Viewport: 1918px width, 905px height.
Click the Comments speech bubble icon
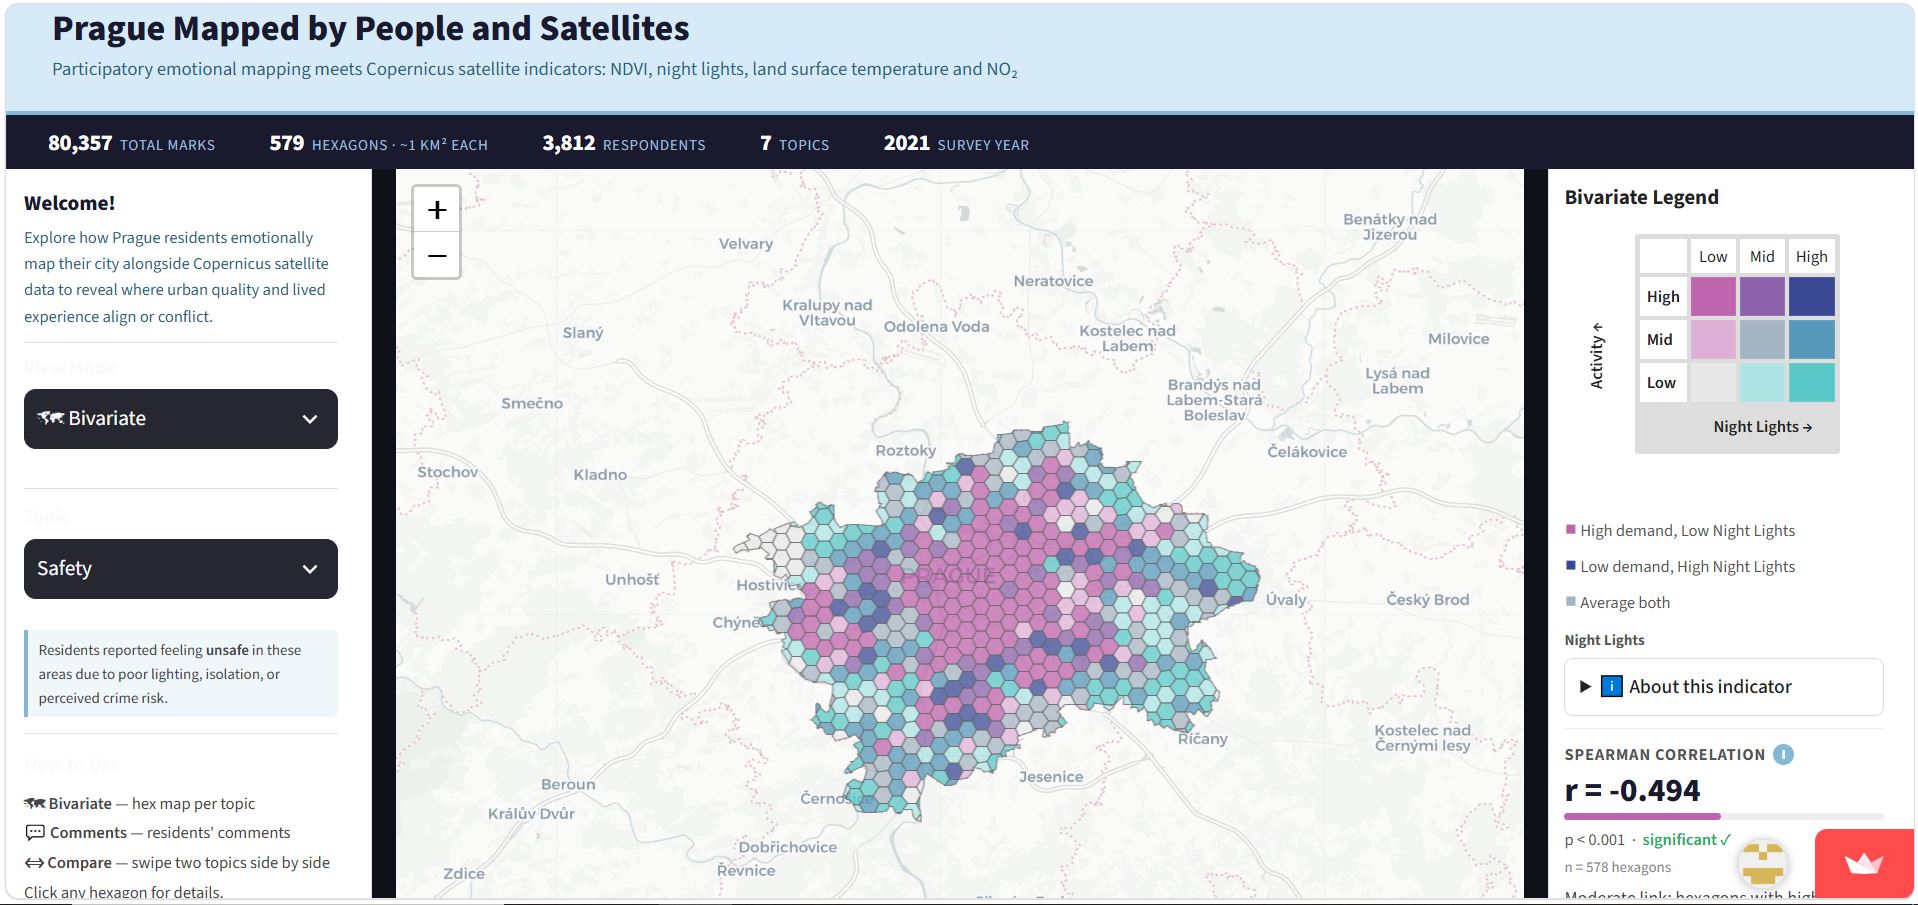click(35, 833)
